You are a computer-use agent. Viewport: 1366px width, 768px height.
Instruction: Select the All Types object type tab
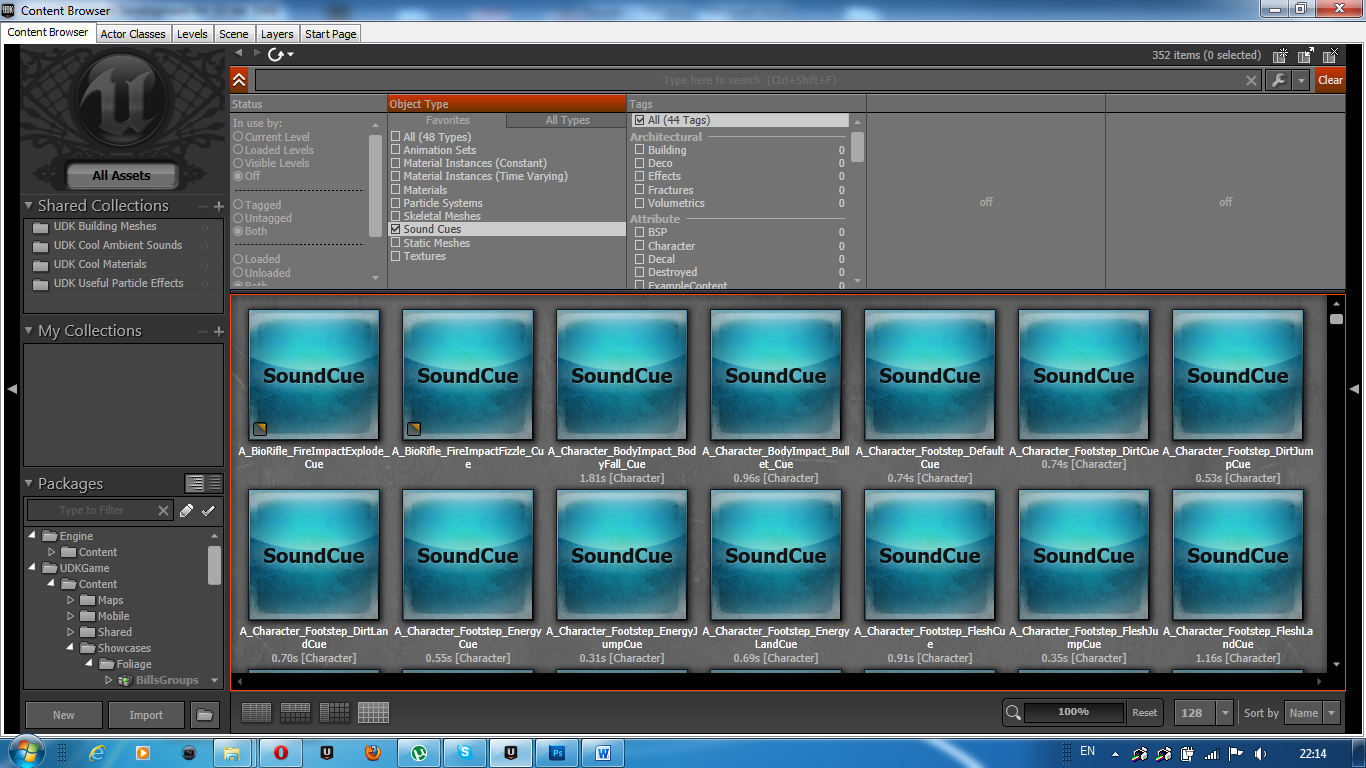coord(567,121)
